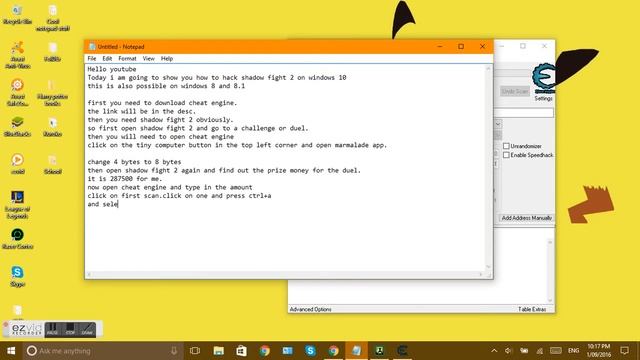Select the Skype desktop shortcut
This screenshot has width=640, height=360.
[17, 276]
